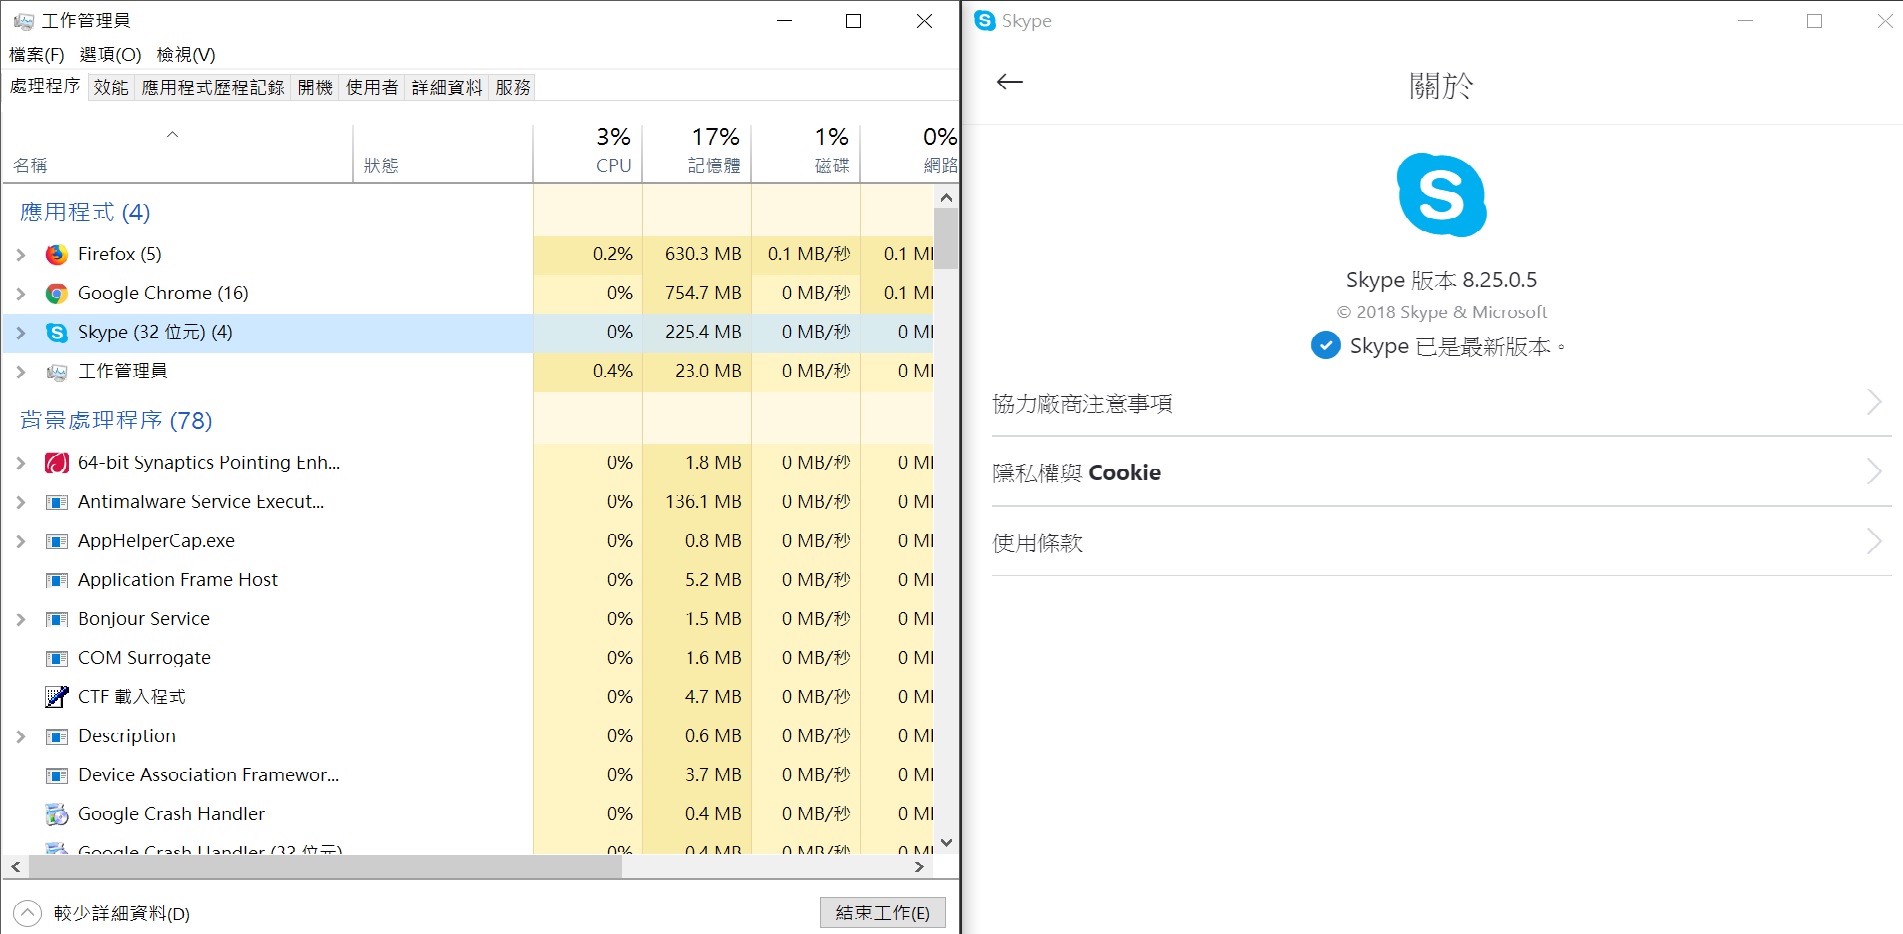Open 隱私權與 Cookie in Skype
The height and width of the screenshot is (934, 1903).
1441,472
